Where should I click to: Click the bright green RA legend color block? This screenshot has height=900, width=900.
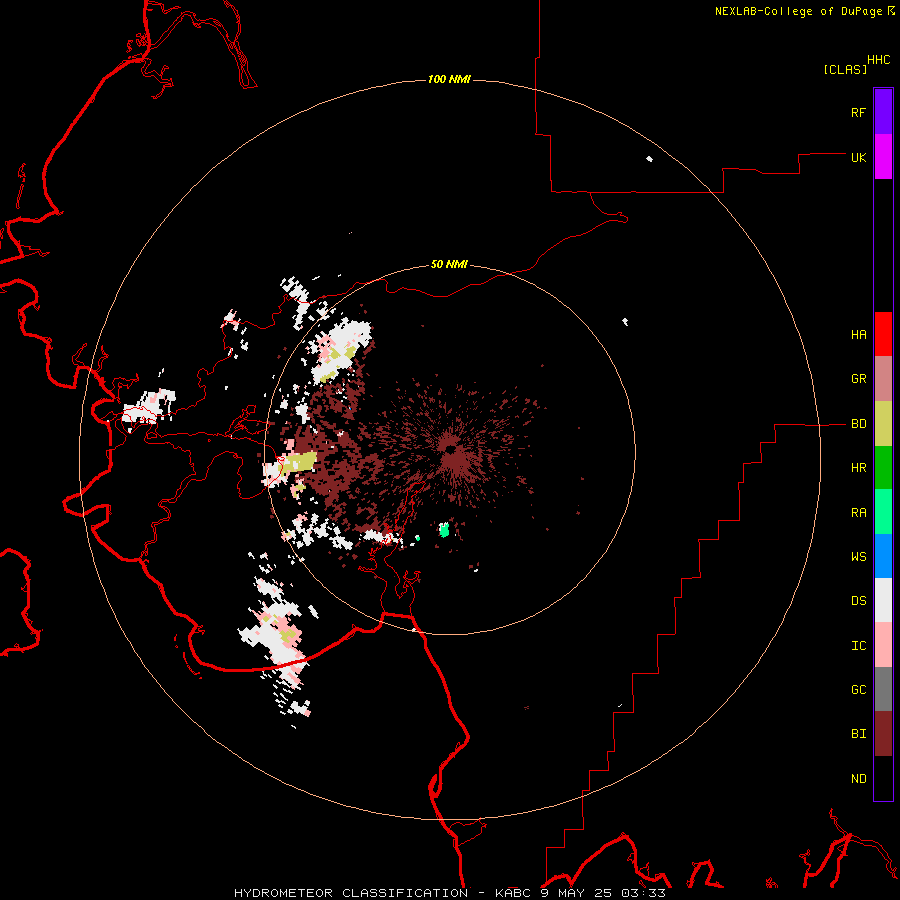coord(883,512)
